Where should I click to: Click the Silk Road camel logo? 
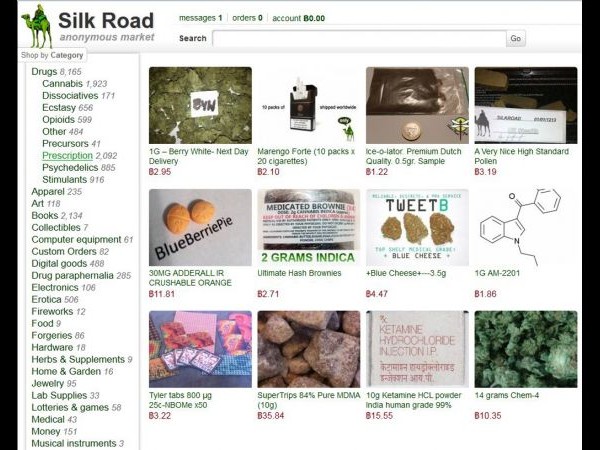[x=37, y=26]
